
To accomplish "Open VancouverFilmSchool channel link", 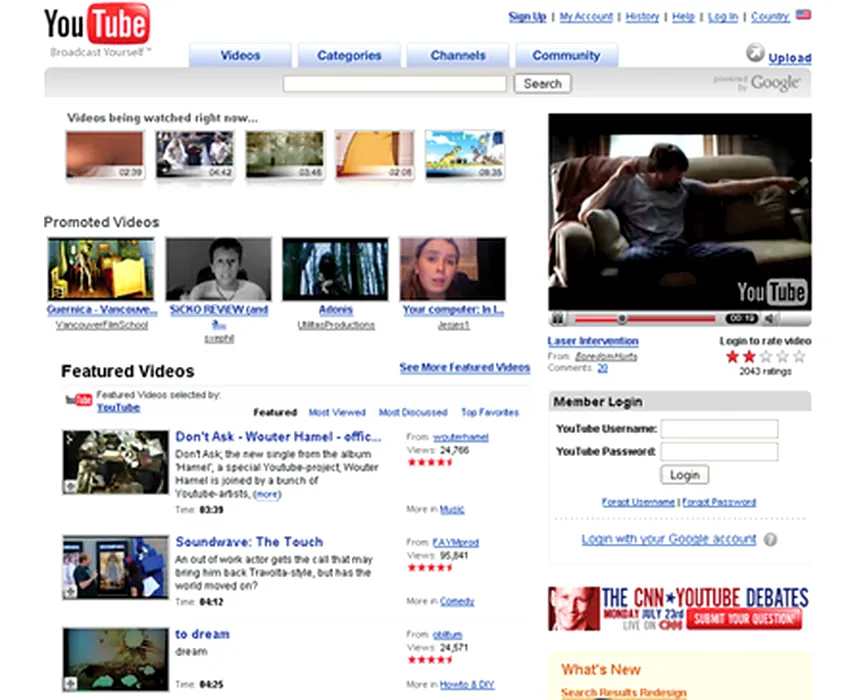I will coord(102,325).
